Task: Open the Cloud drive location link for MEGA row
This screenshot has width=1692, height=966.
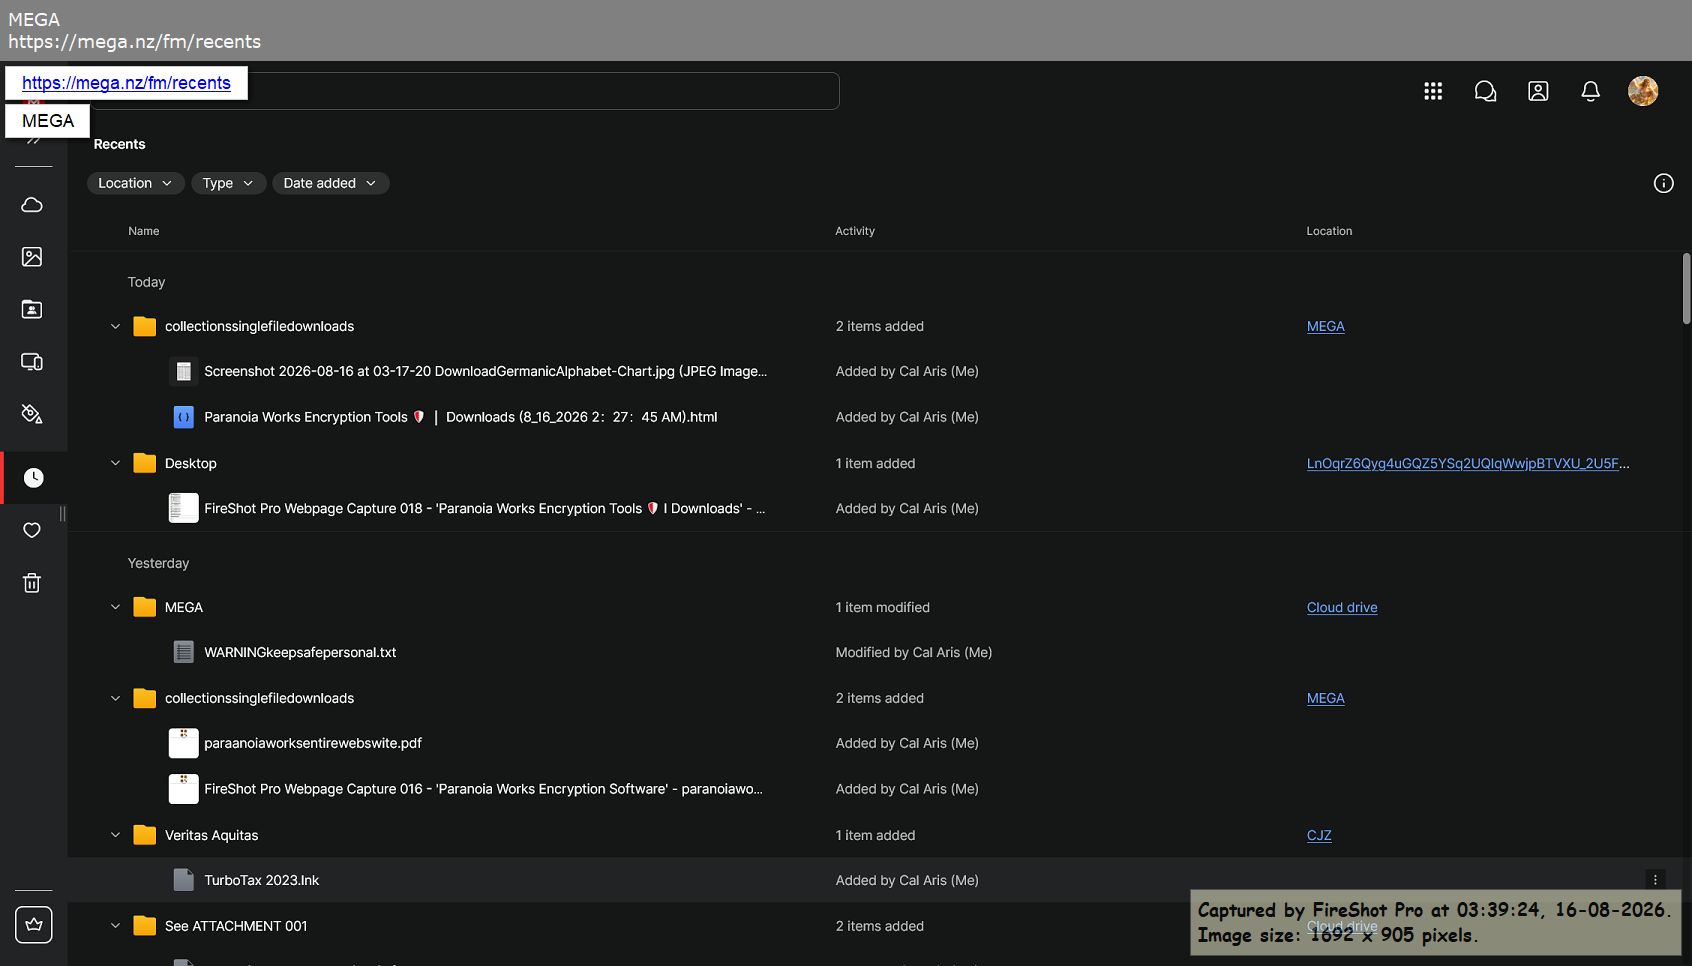Action: coord(1341,607)
